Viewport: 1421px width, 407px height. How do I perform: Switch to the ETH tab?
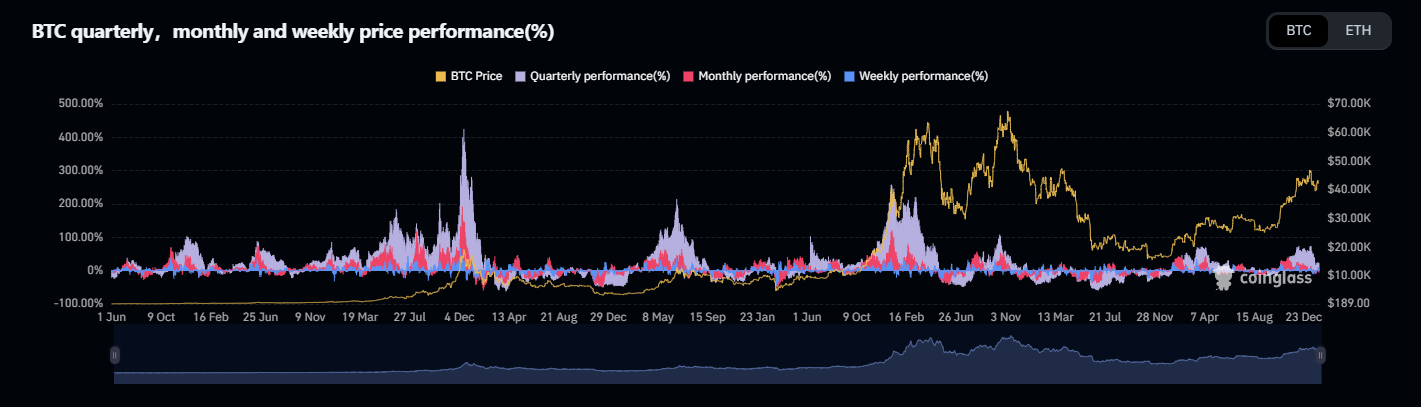point(1358,30)
